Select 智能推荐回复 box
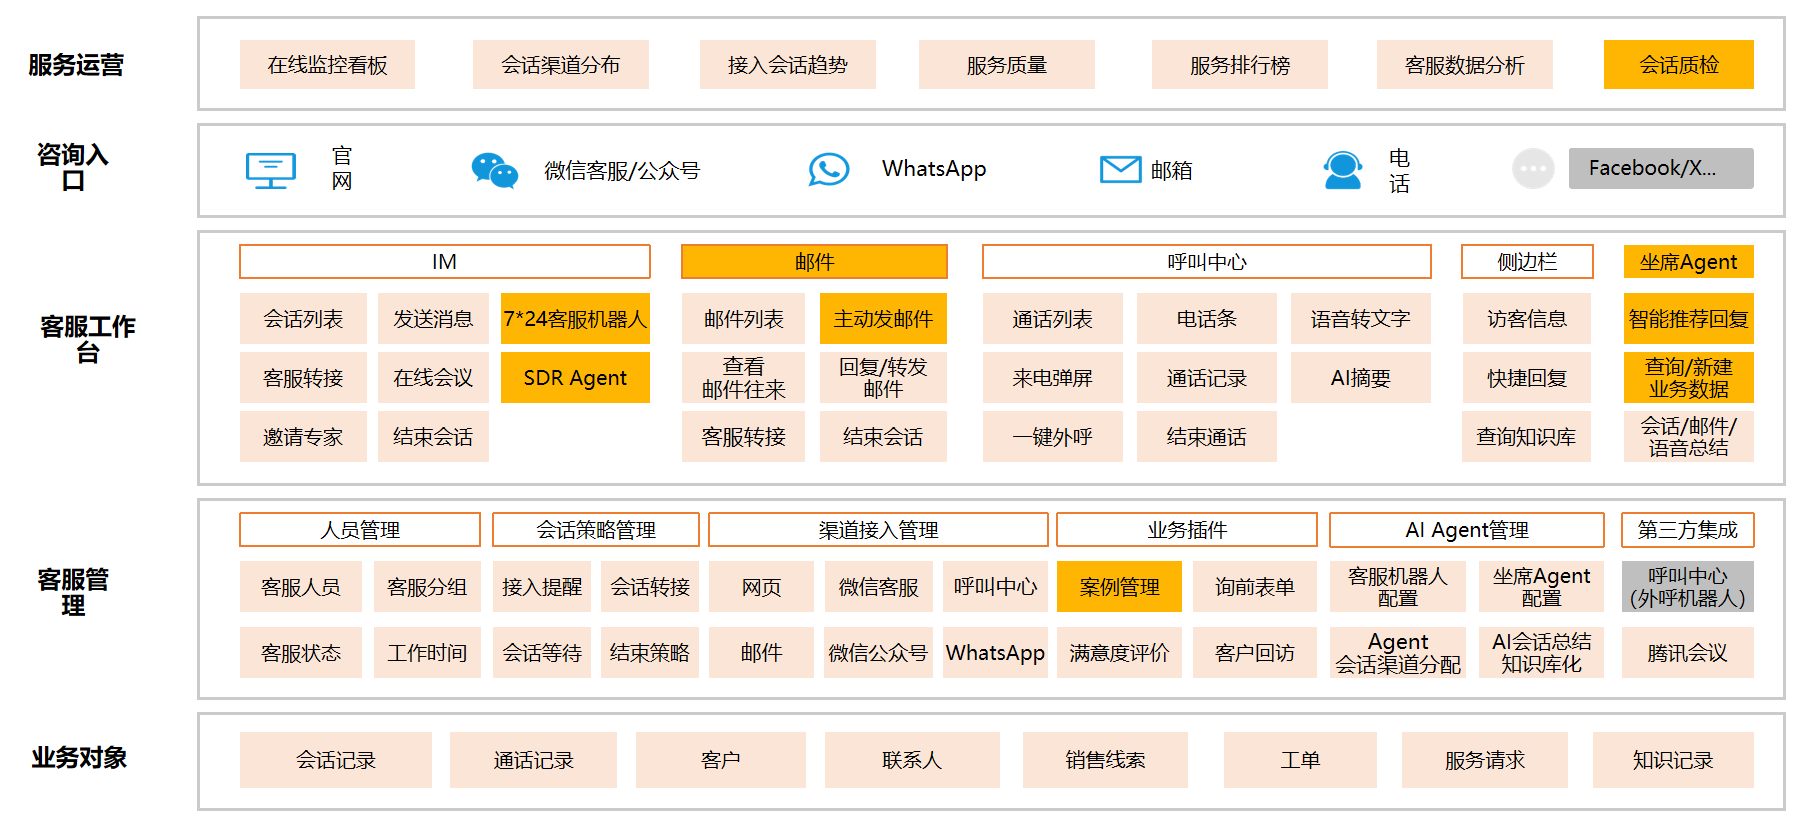The height and width of the screenshot is (831, 1818). click(1689, 319)
